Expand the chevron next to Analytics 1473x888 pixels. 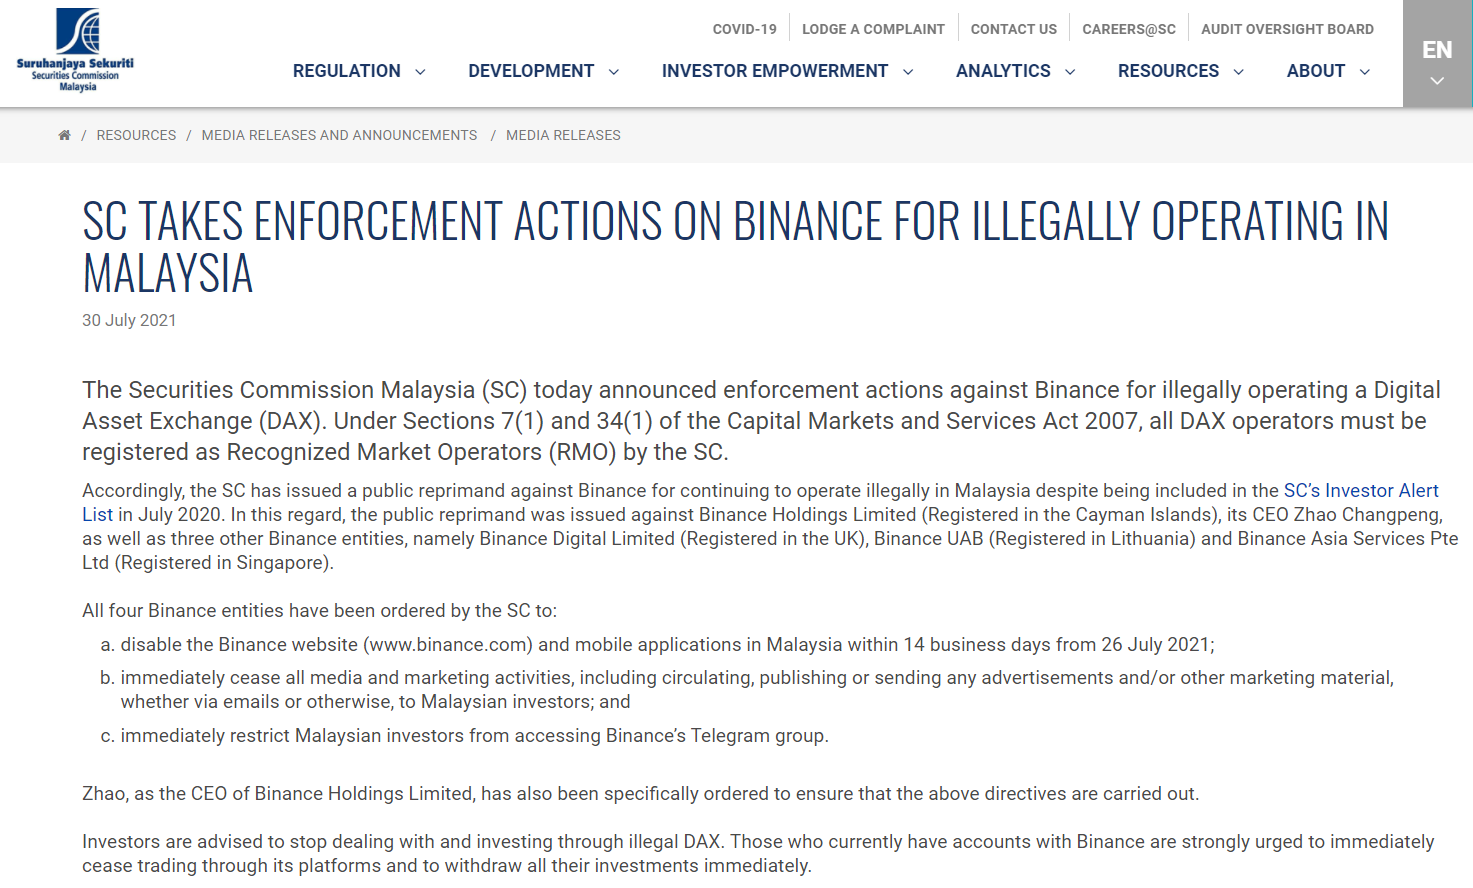tap(1070, 72)
